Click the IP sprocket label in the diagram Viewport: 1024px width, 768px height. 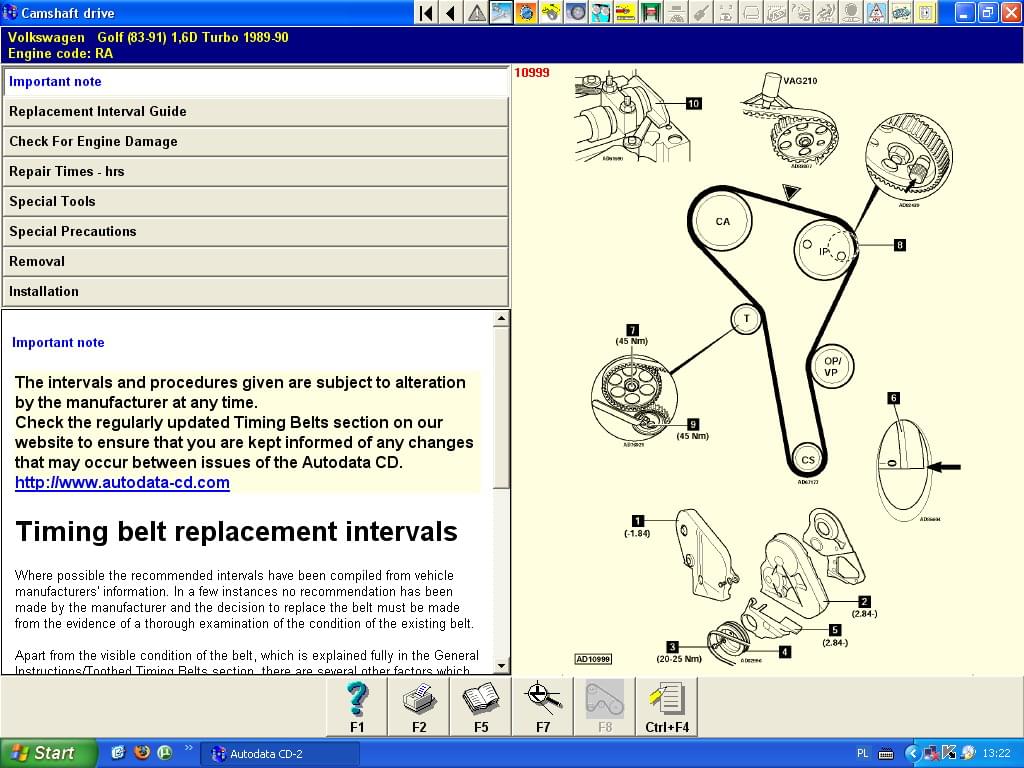824,251
